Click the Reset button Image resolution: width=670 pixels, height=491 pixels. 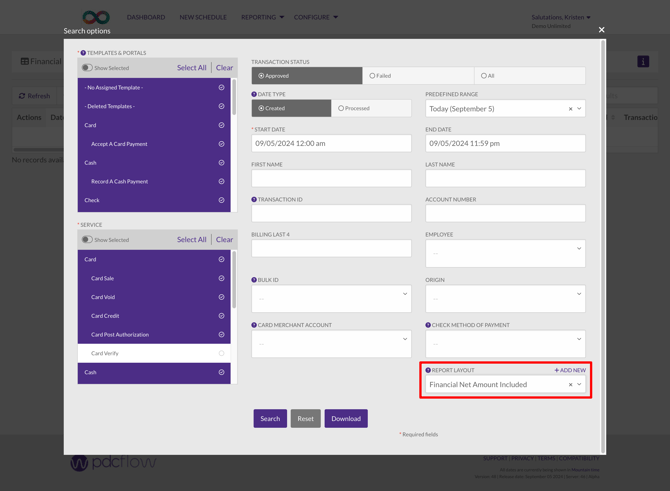coord(306,418)
